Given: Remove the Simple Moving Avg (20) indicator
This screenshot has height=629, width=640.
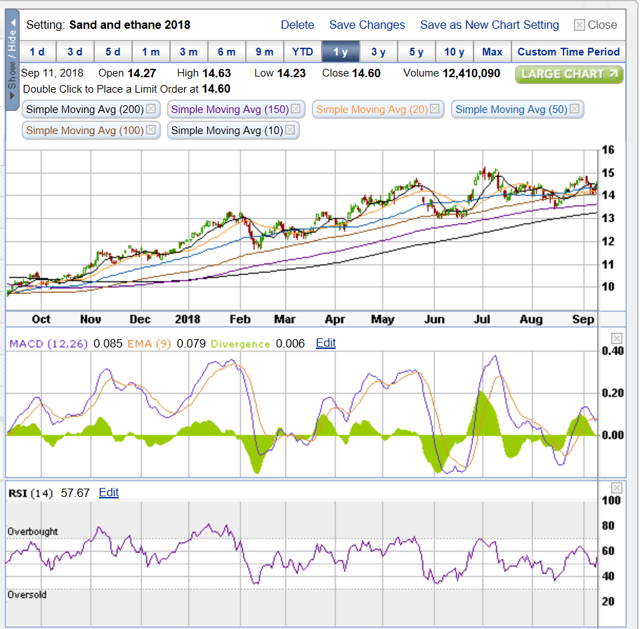Looking at the screenshot, I should tap(435, 109).
